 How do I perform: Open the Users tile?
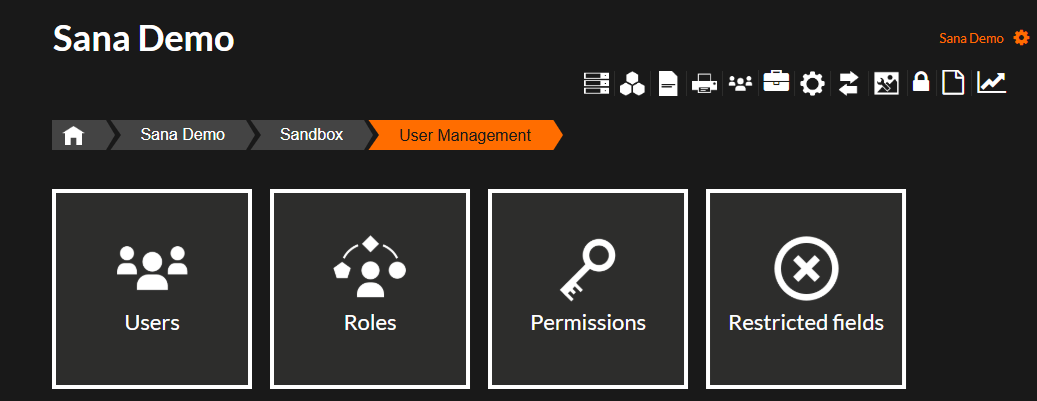coord(152,289)
